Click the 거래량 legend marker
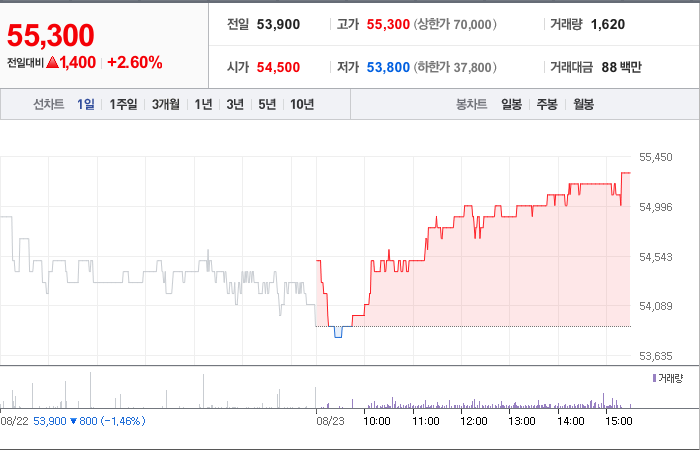Viewport: 700px width, 450px height. 654,379
